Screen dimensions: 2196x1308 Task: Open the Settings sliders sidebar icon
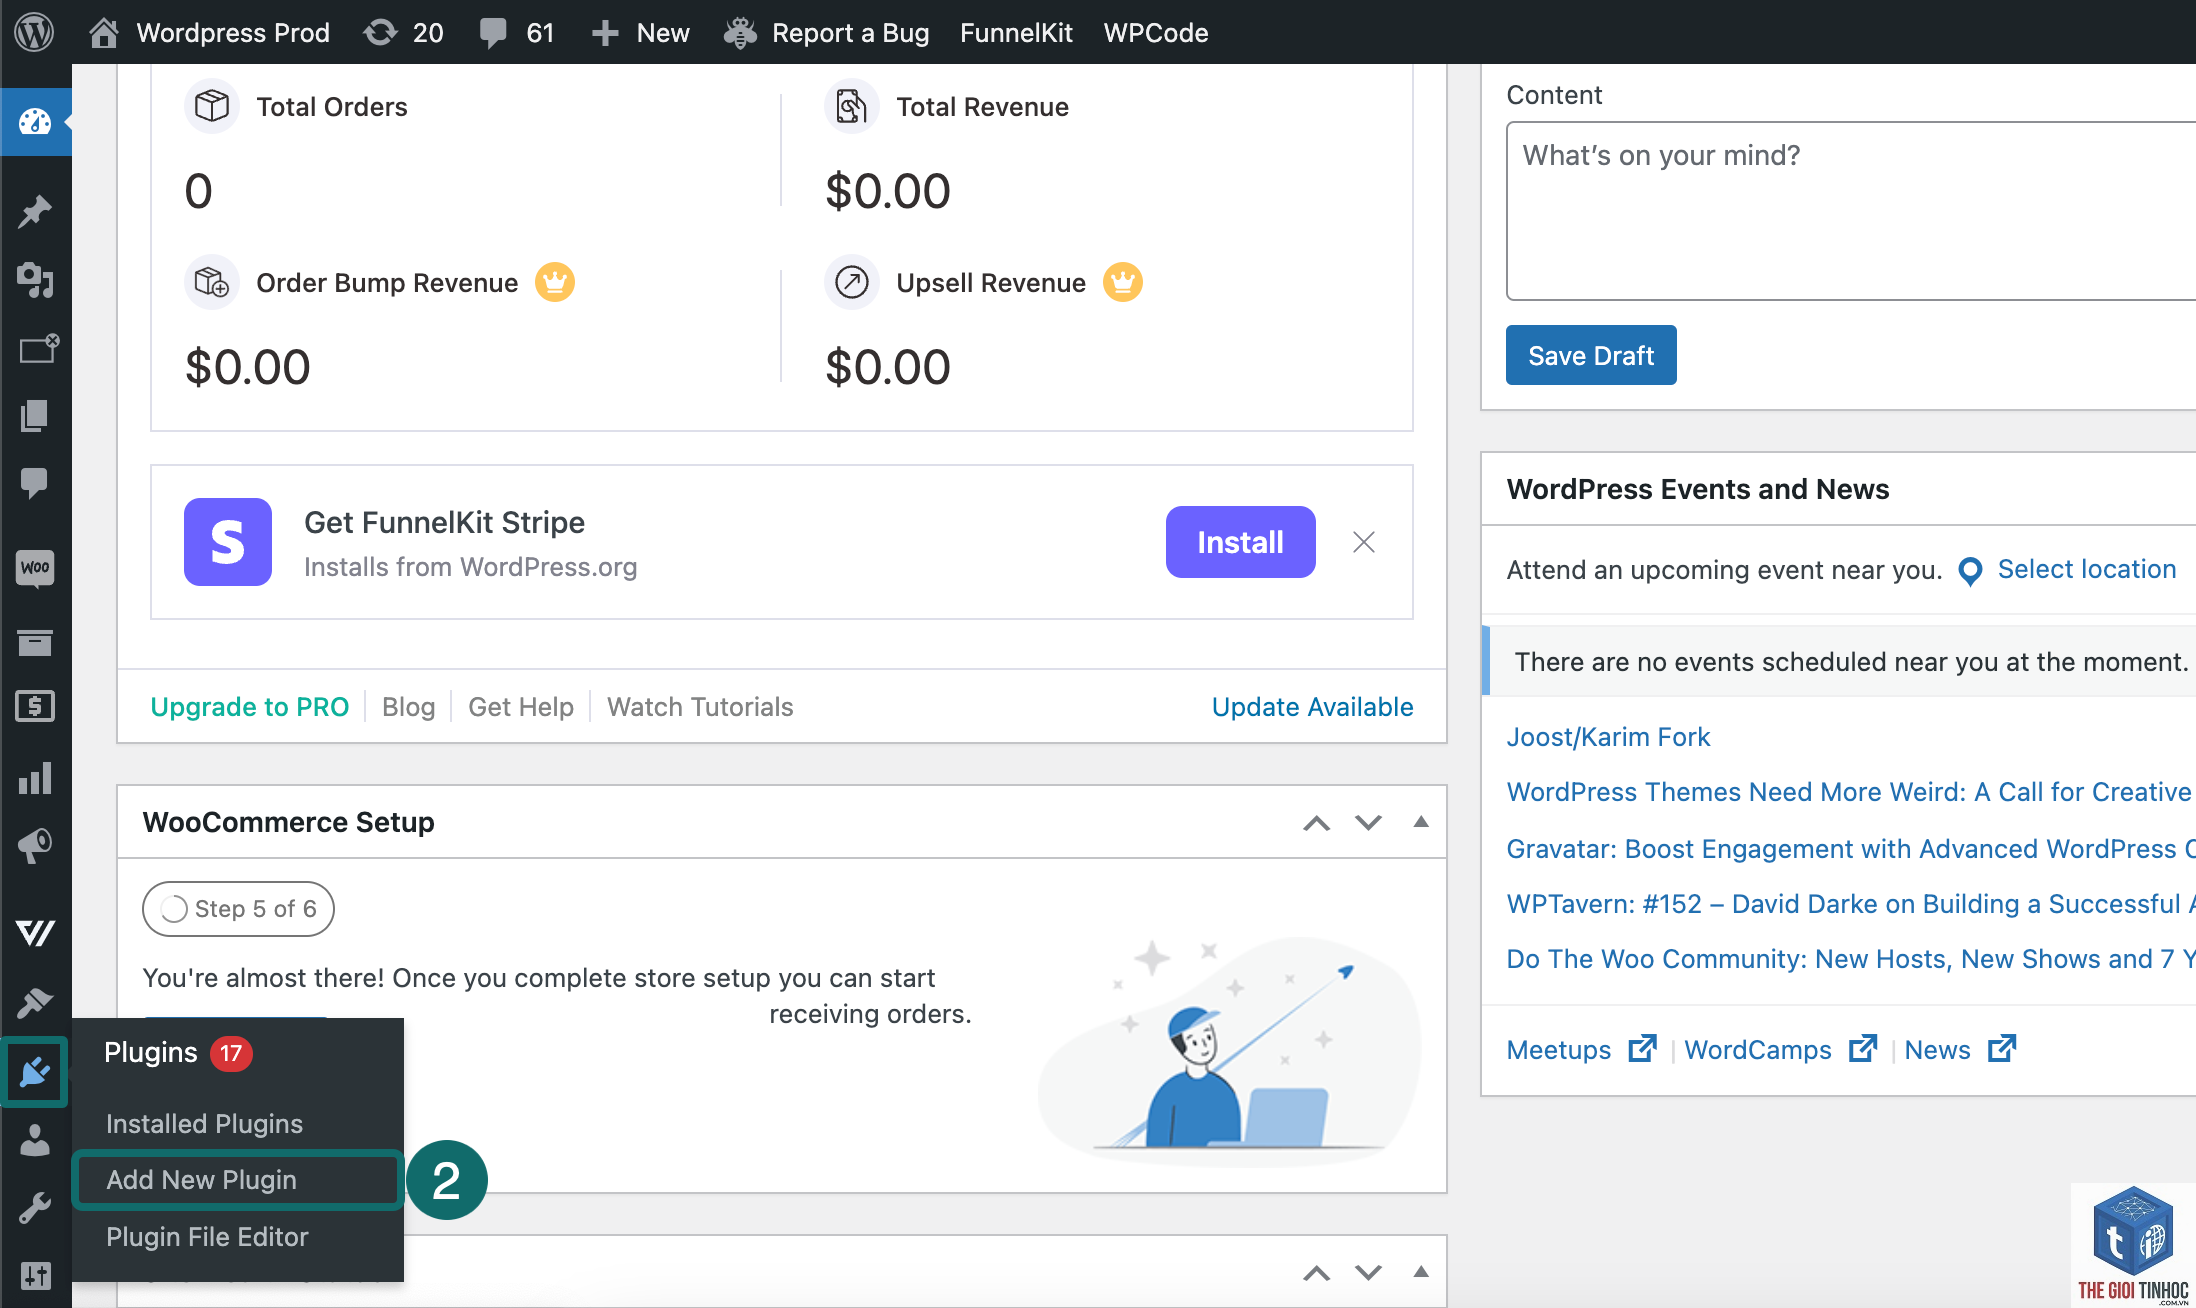35,1275
